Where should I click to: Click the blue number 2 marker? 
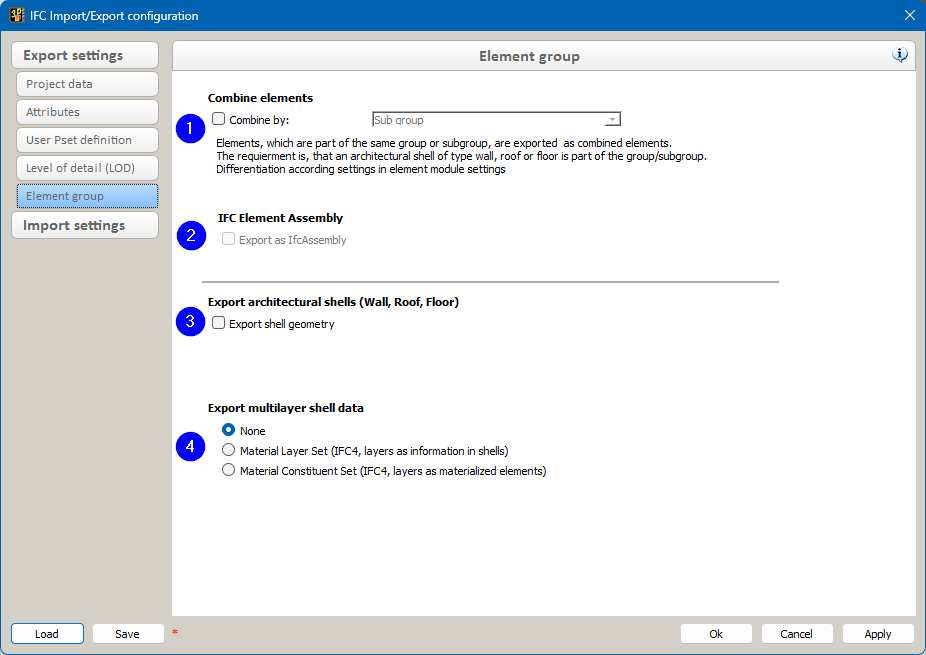(x=190, y=236)
